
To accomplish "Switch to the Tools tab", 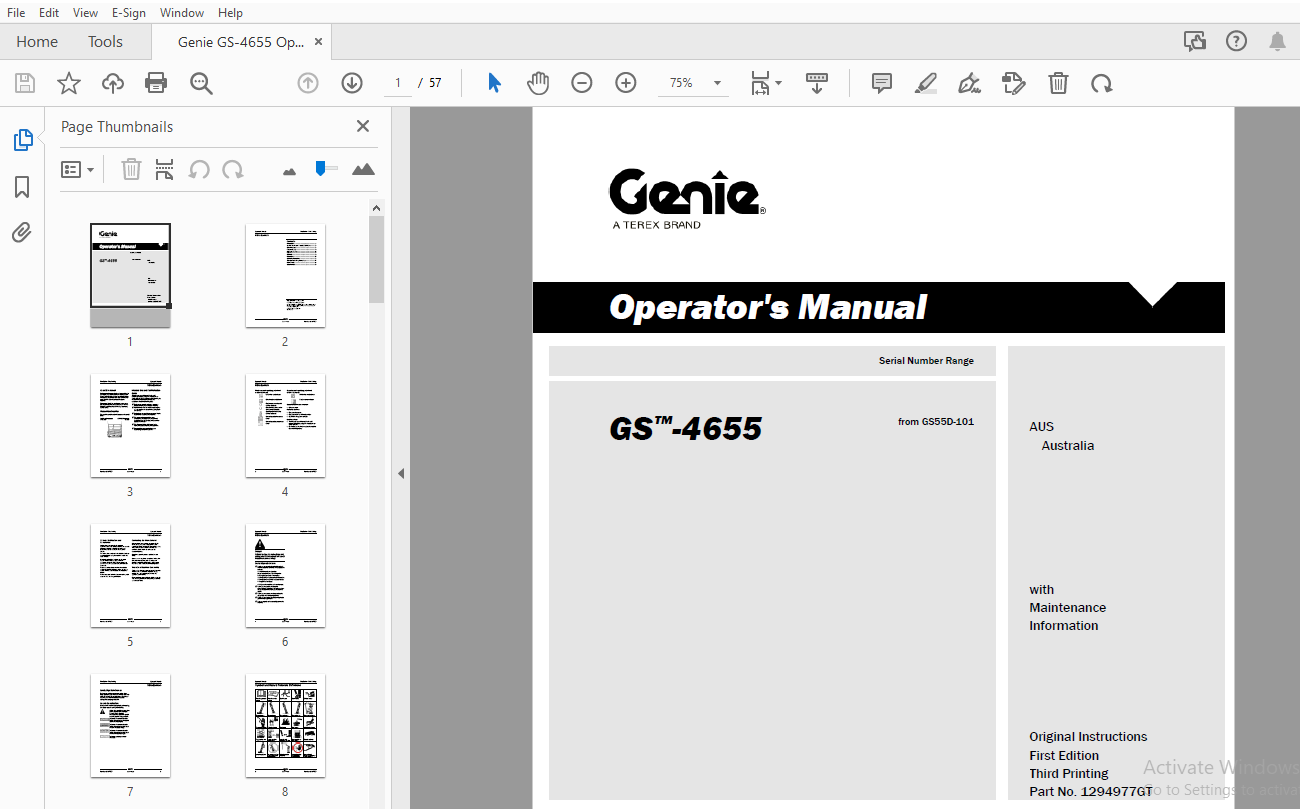I will coord(105,41).
